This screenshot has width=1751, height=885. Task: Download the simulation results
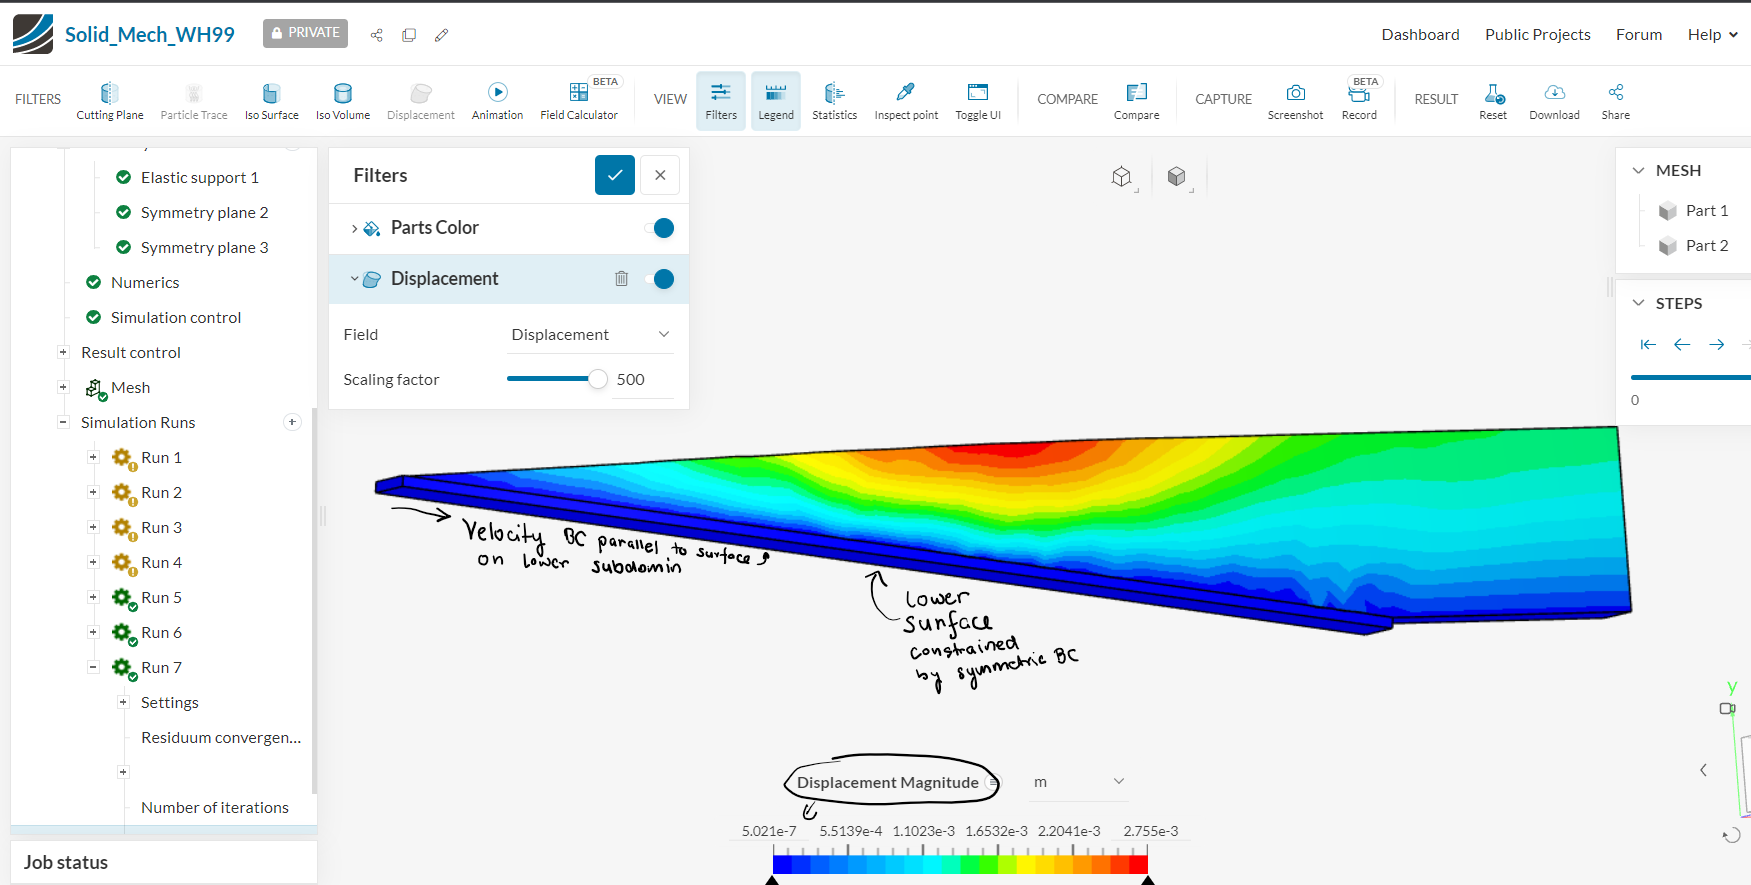(x=1554, y=101)
